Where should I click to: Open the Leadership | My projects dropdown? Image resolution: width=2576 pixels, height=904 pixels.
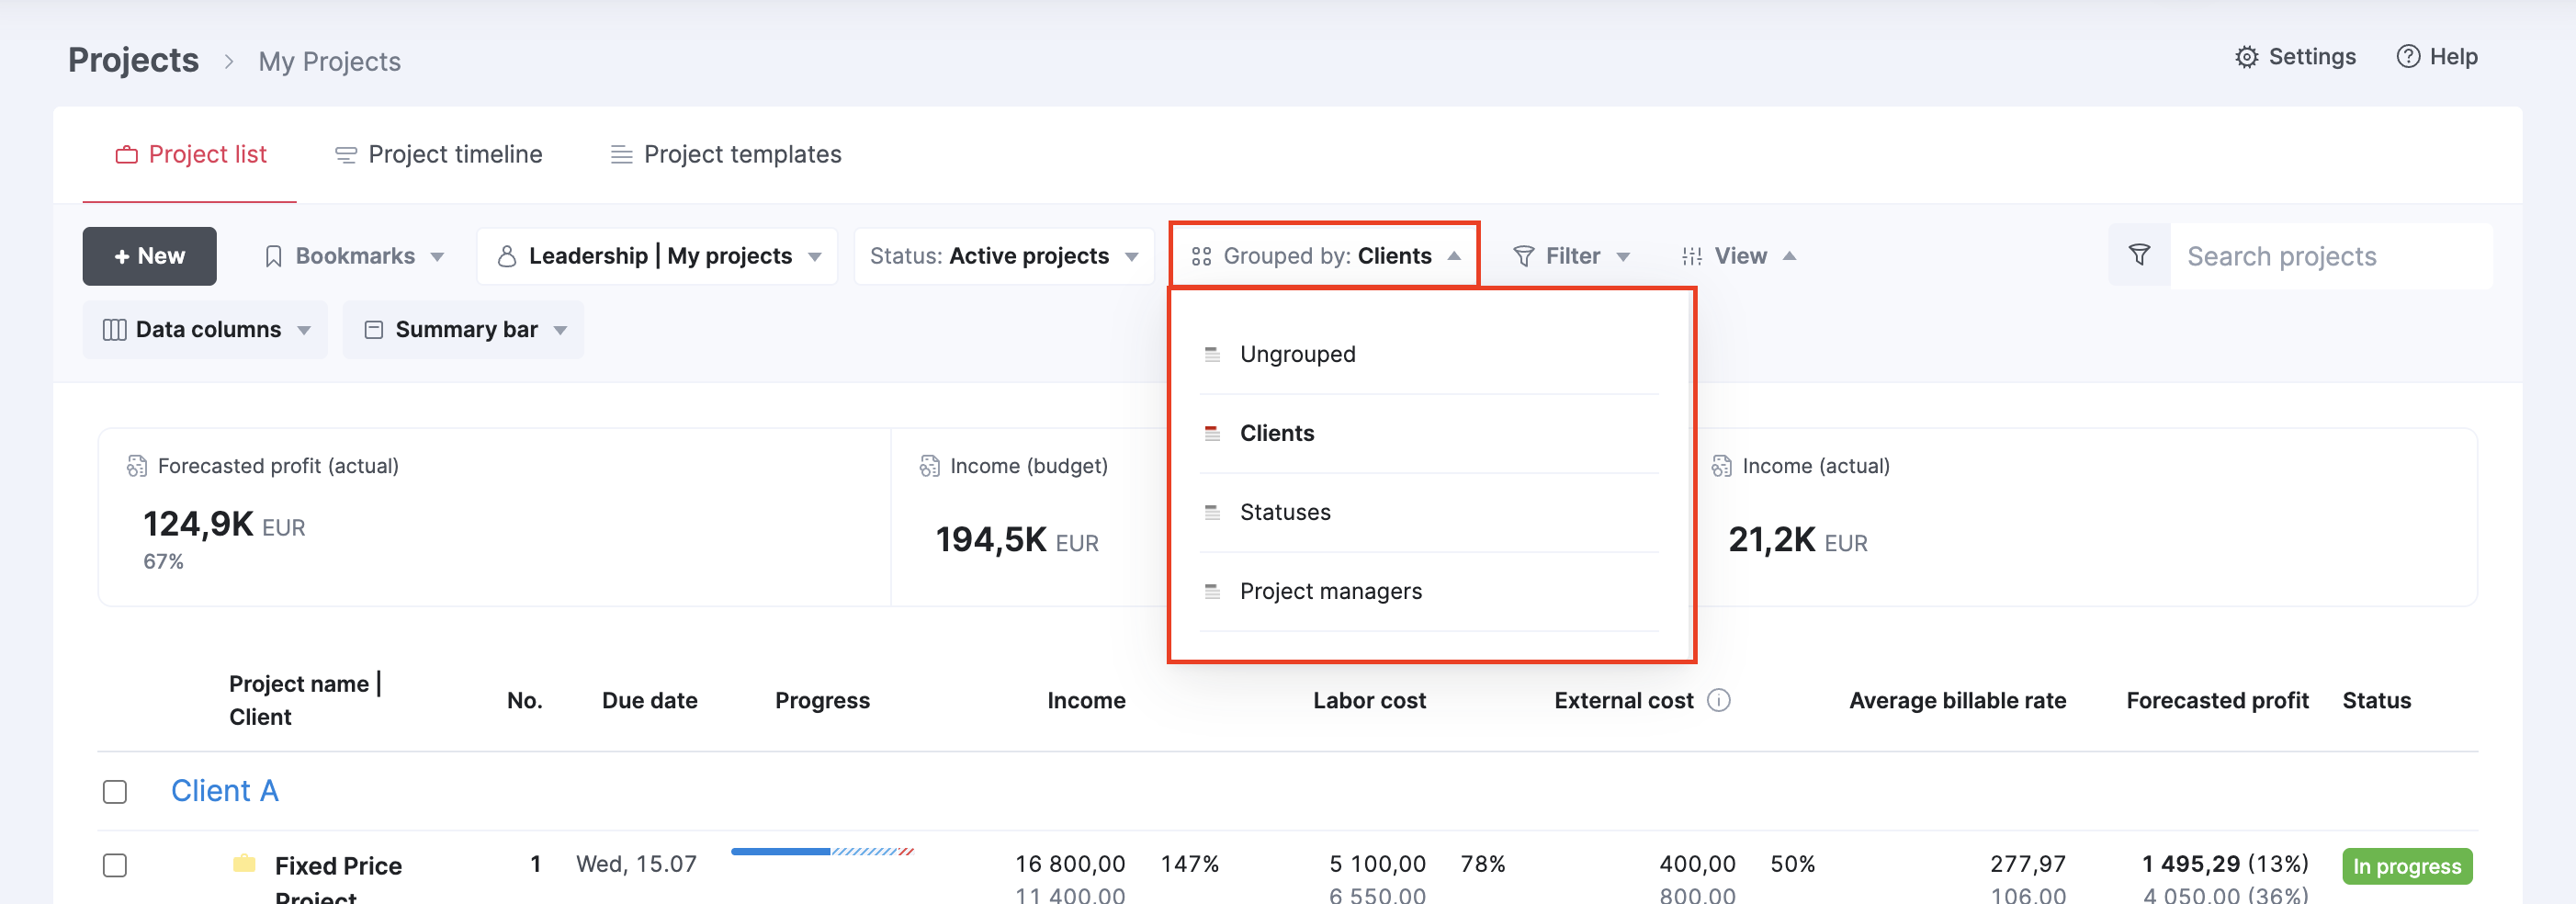(x=658, y=256)
